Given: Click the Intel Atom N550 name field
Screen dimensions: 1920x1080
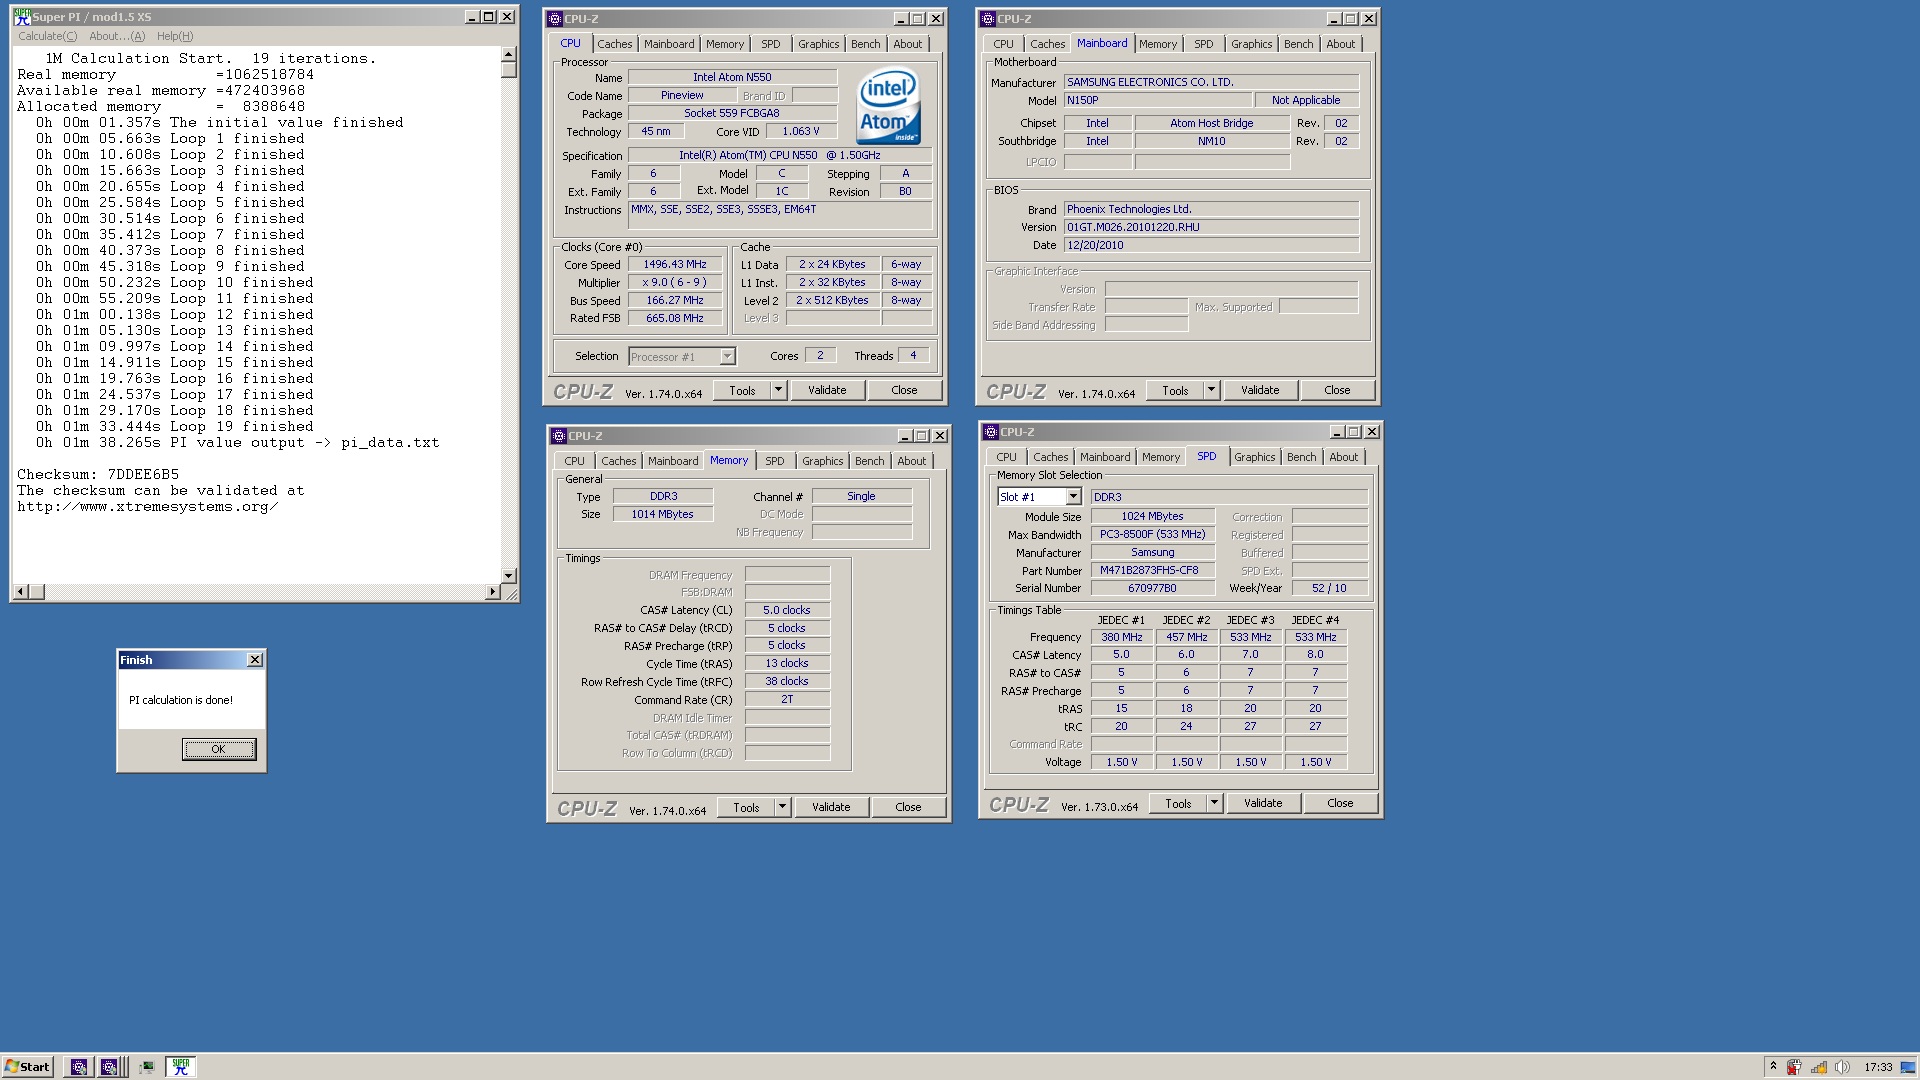Looking at the screenshot, I should pyautogui.click(x=732, y=77).
